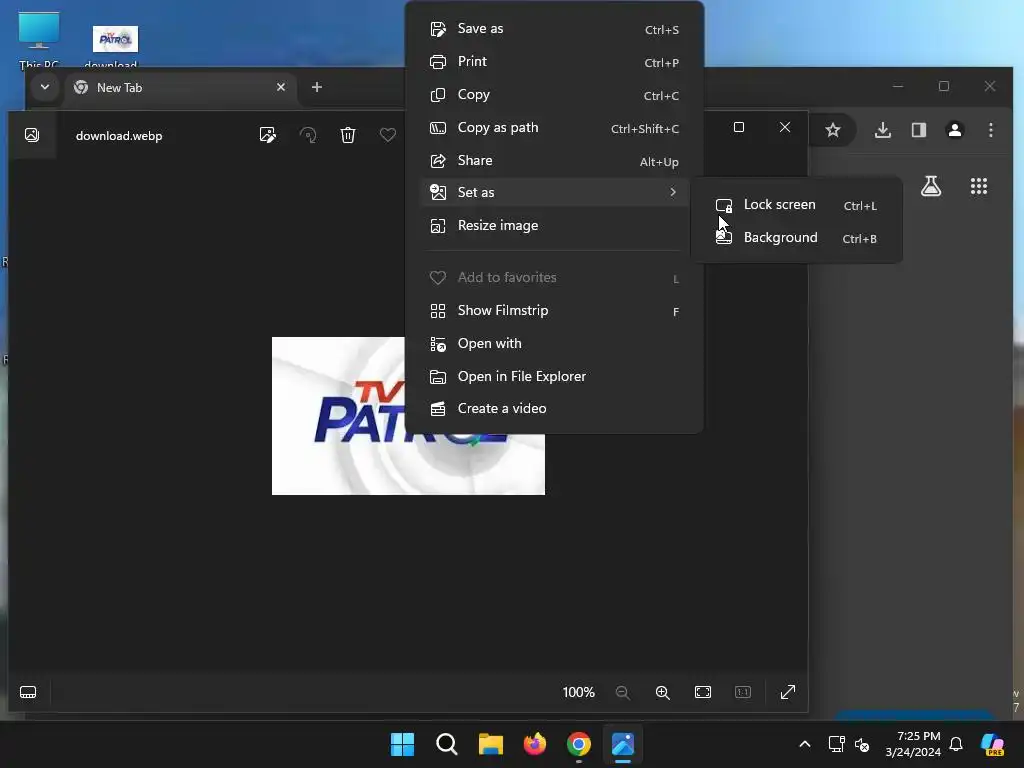Choose Save as from context menu

point(554,29)
